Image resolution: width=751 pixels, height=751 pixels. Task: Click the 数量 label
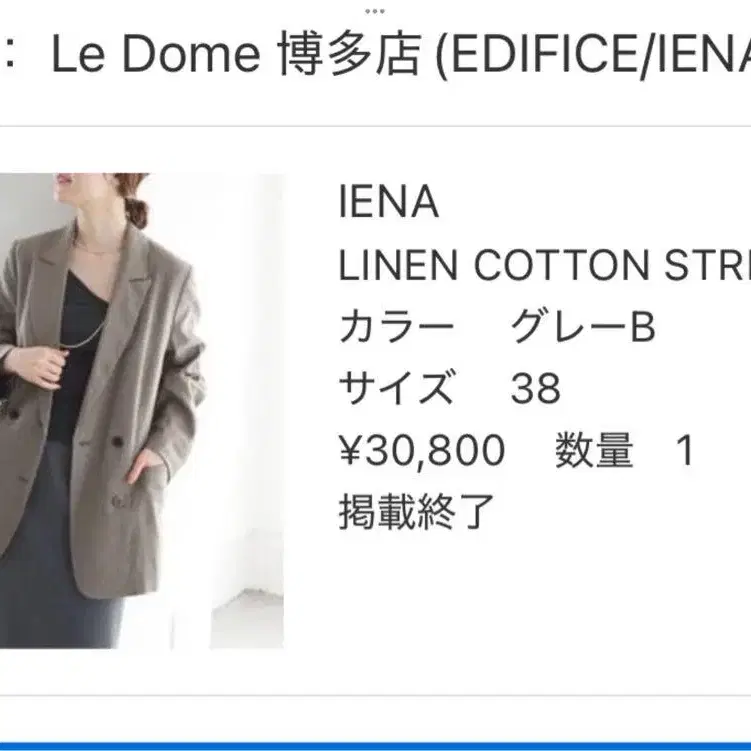[594, 450]
